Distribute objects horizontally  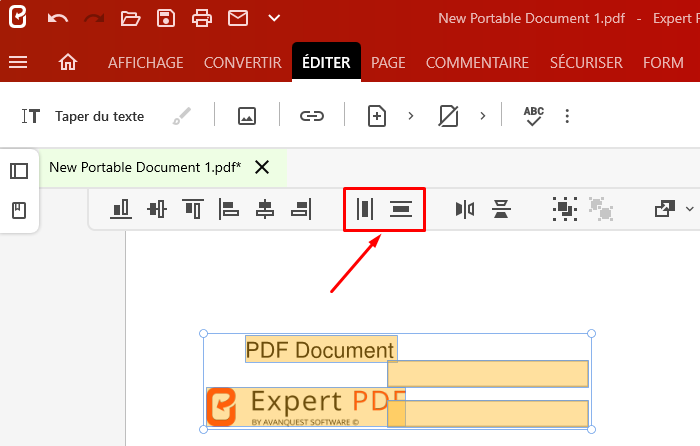click(x=365, y=209)
